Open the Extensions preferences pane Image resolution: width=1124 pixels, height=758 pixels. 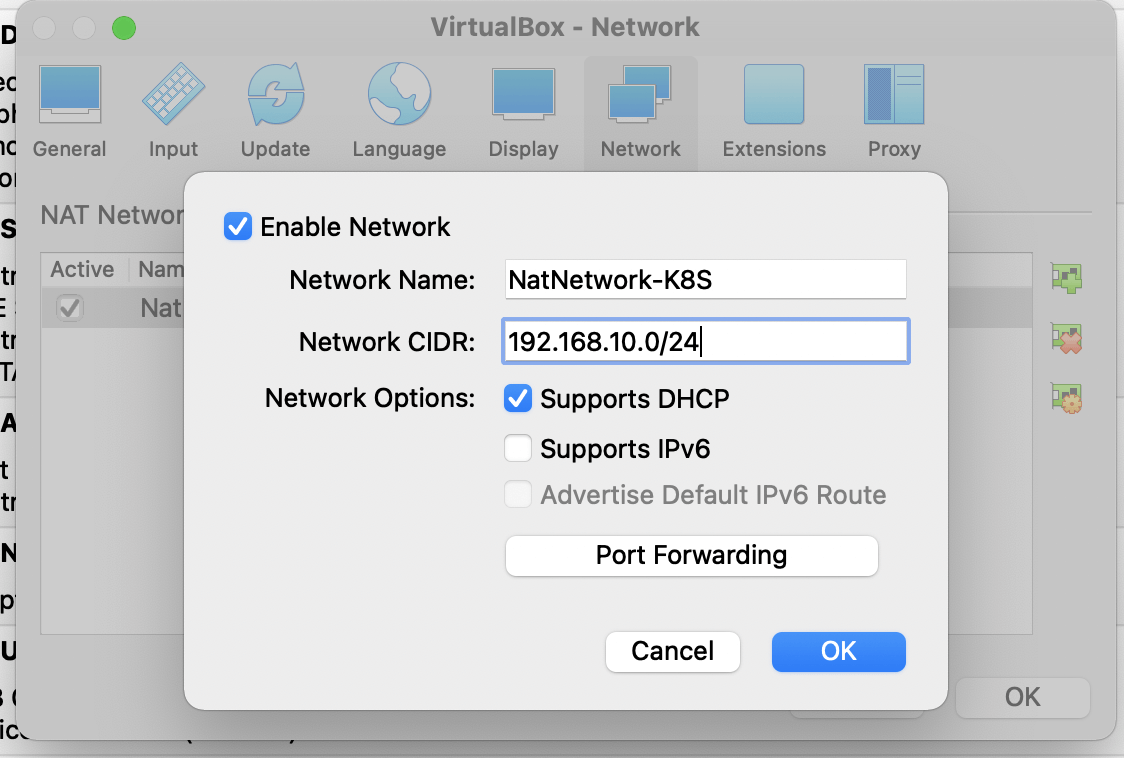click(x=774, y=111)
